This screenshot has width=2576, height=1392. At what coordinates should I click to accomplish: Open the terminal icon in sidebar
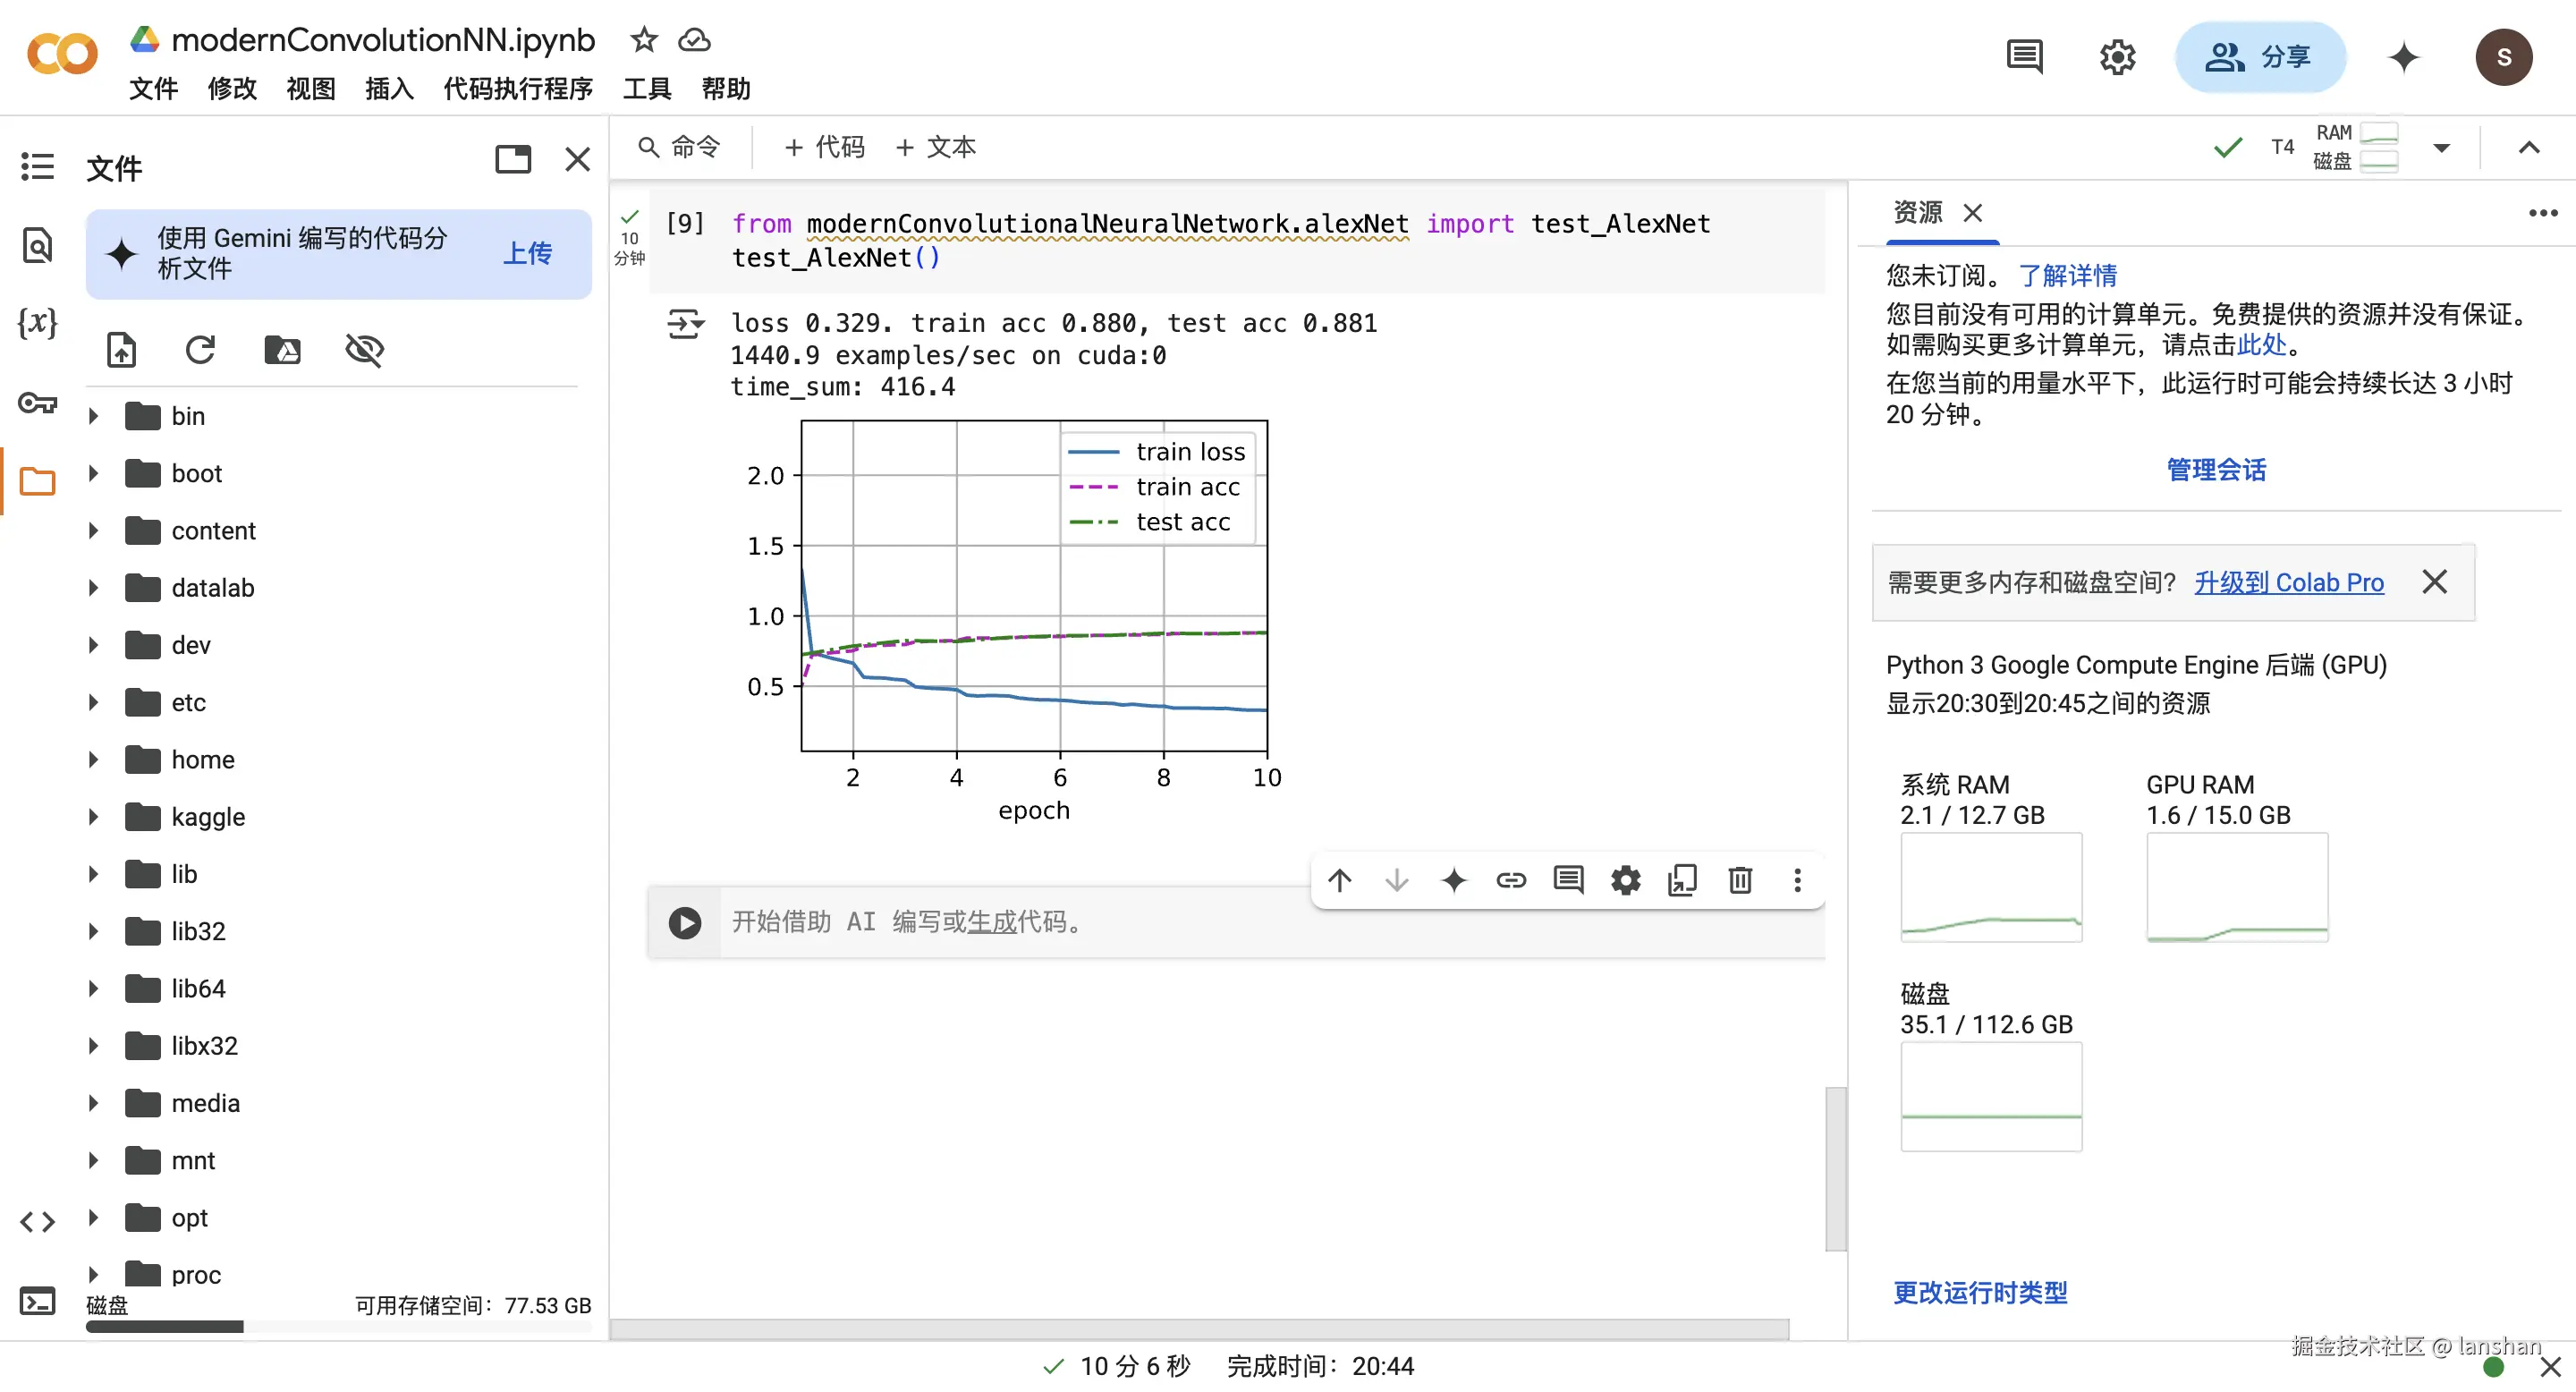(x=37, y=1302)
